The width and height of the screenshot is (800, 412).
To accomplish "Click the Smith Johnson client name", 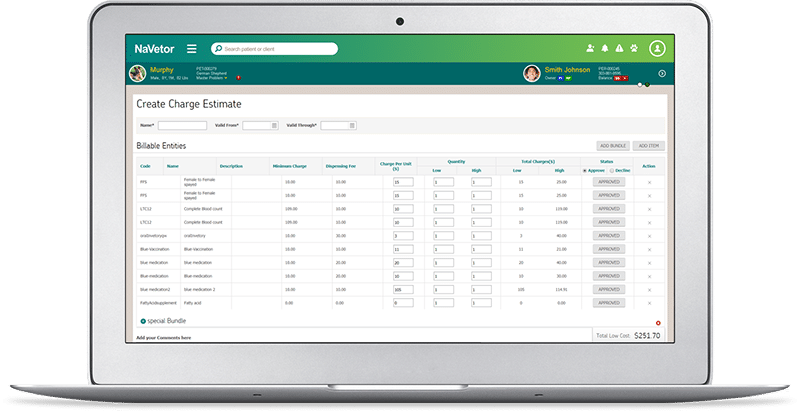I will point(567,70).
